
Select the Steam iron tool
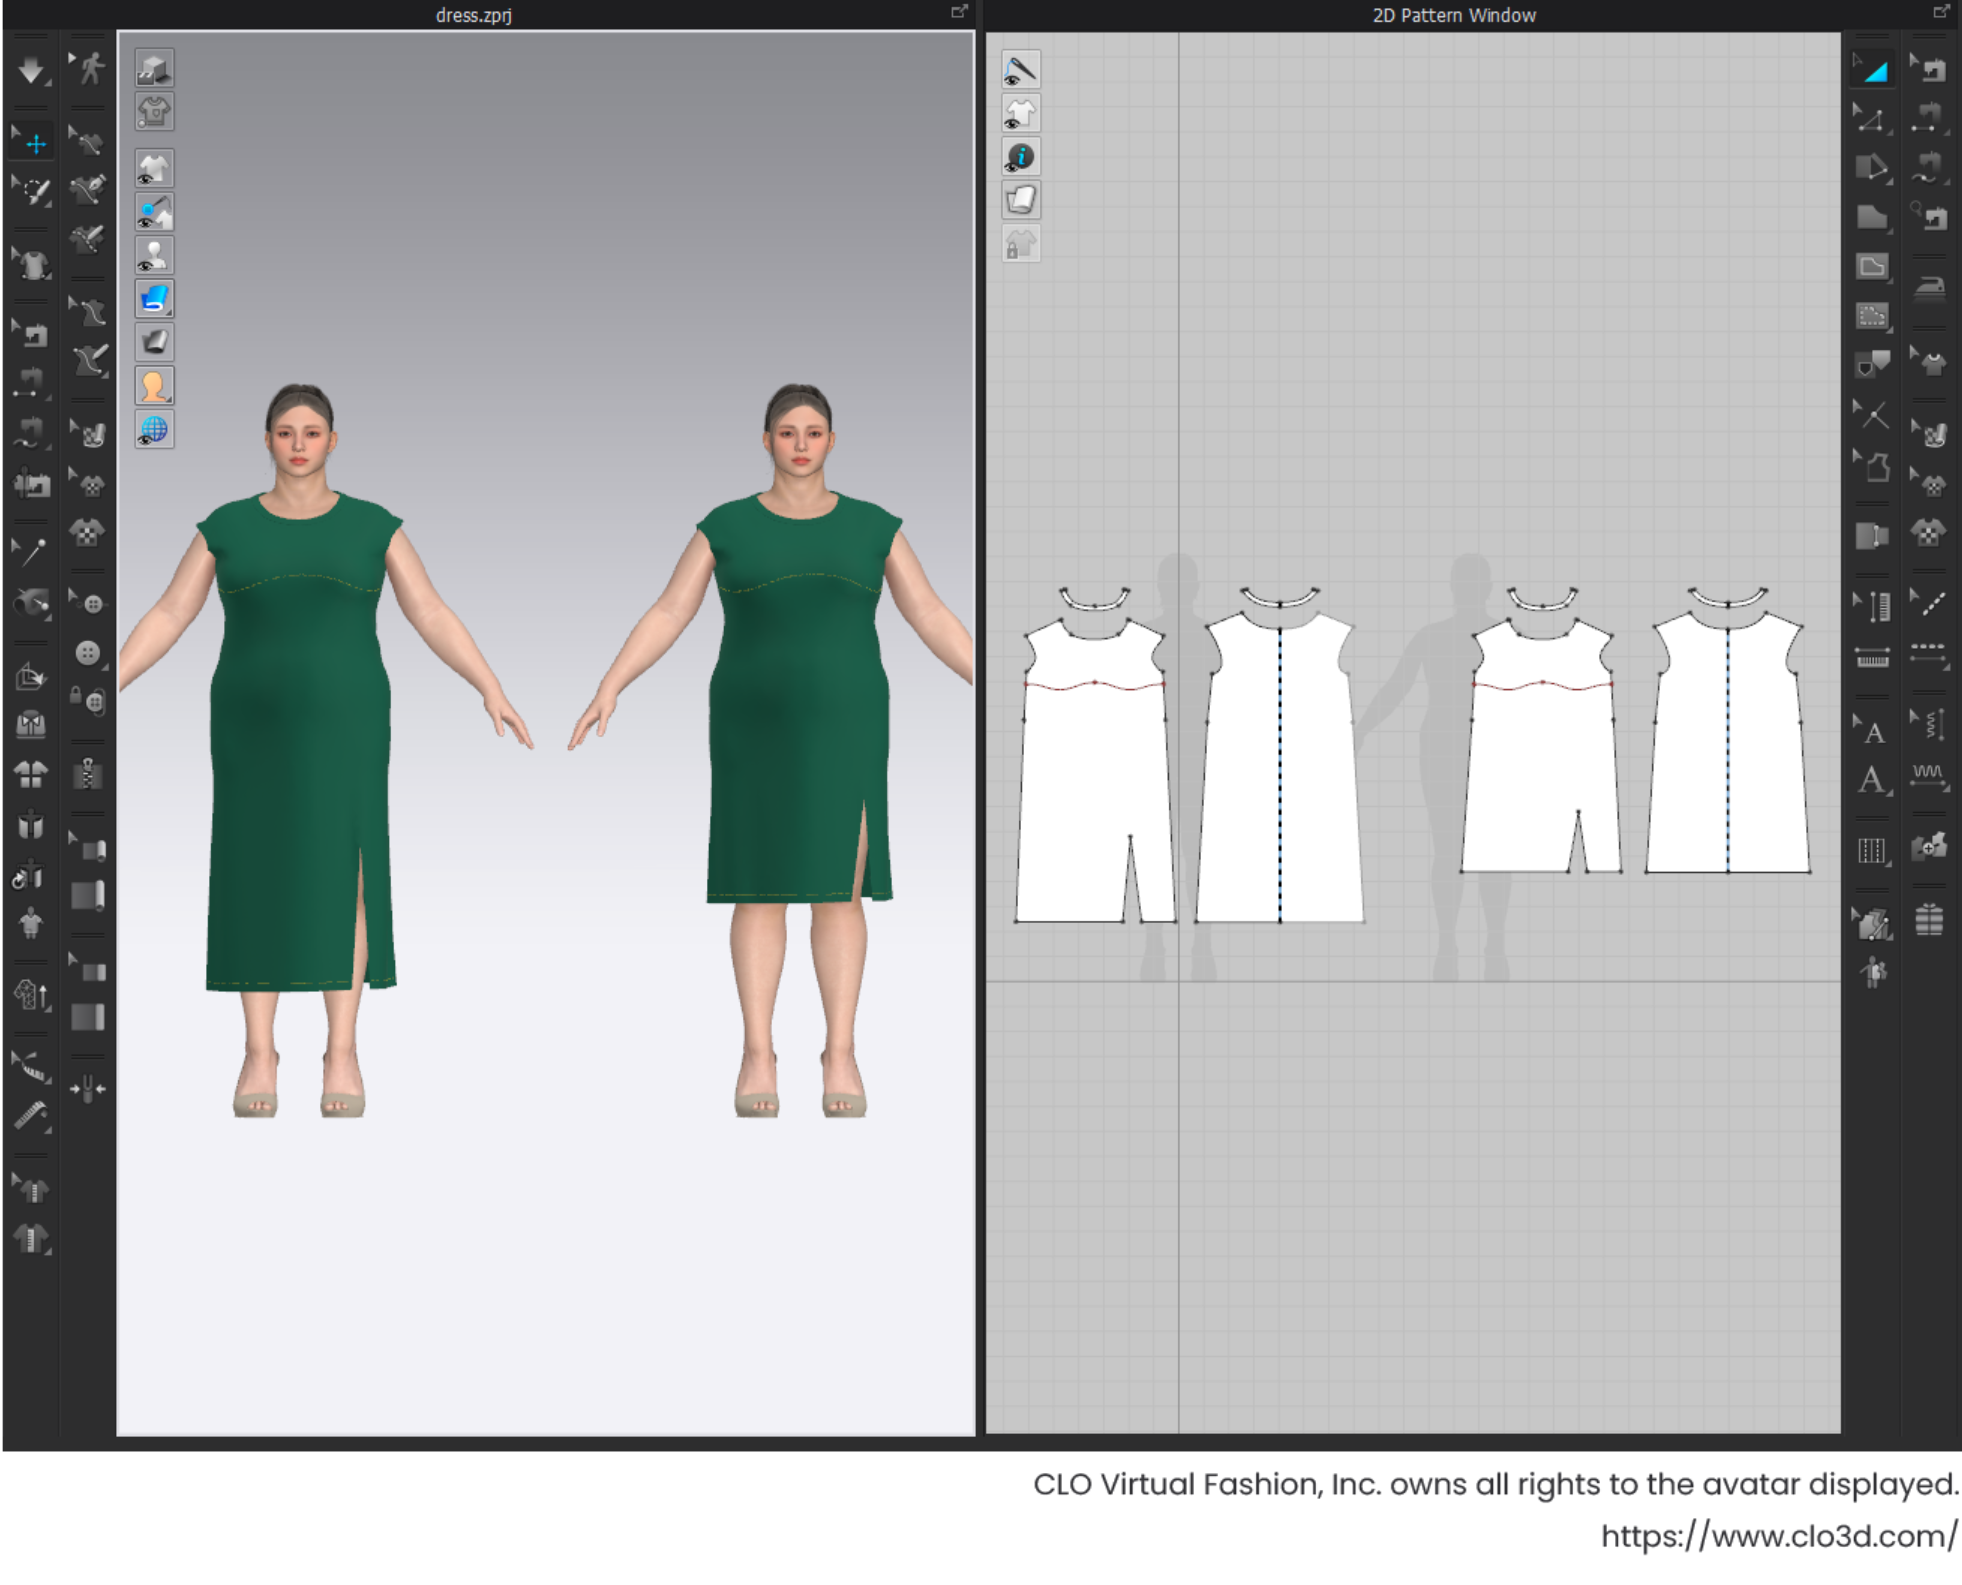pos(1929,289)
